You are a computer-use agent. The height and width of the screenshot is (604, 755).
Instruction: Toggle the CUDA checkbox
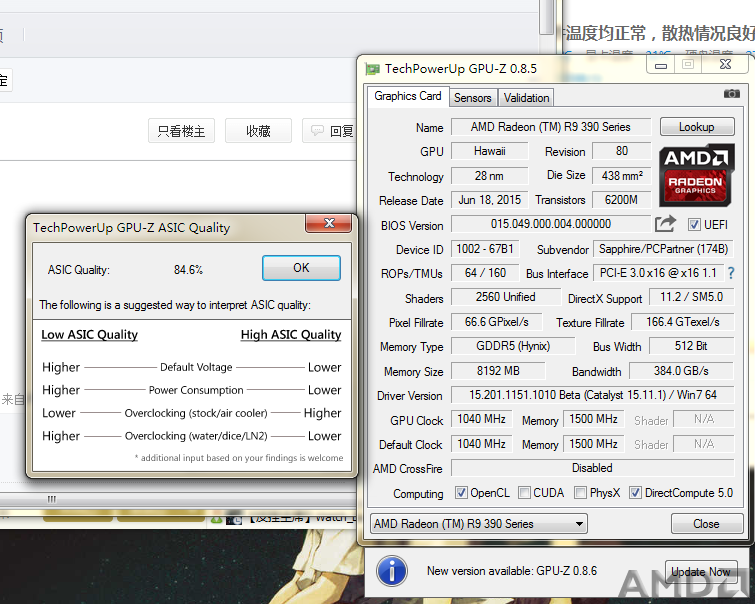pyautogui.click(x=524, y=493)
